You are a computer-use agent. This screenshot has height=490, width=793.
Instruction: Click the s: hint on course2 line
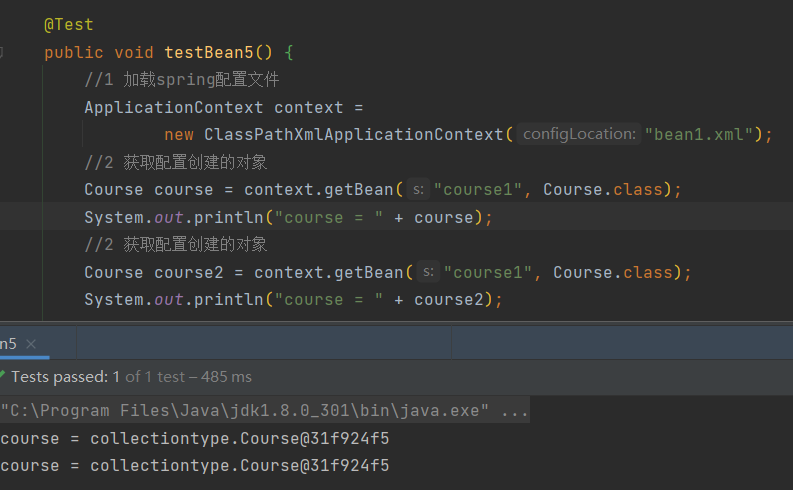pyautogui.click(x=428, y=272)
